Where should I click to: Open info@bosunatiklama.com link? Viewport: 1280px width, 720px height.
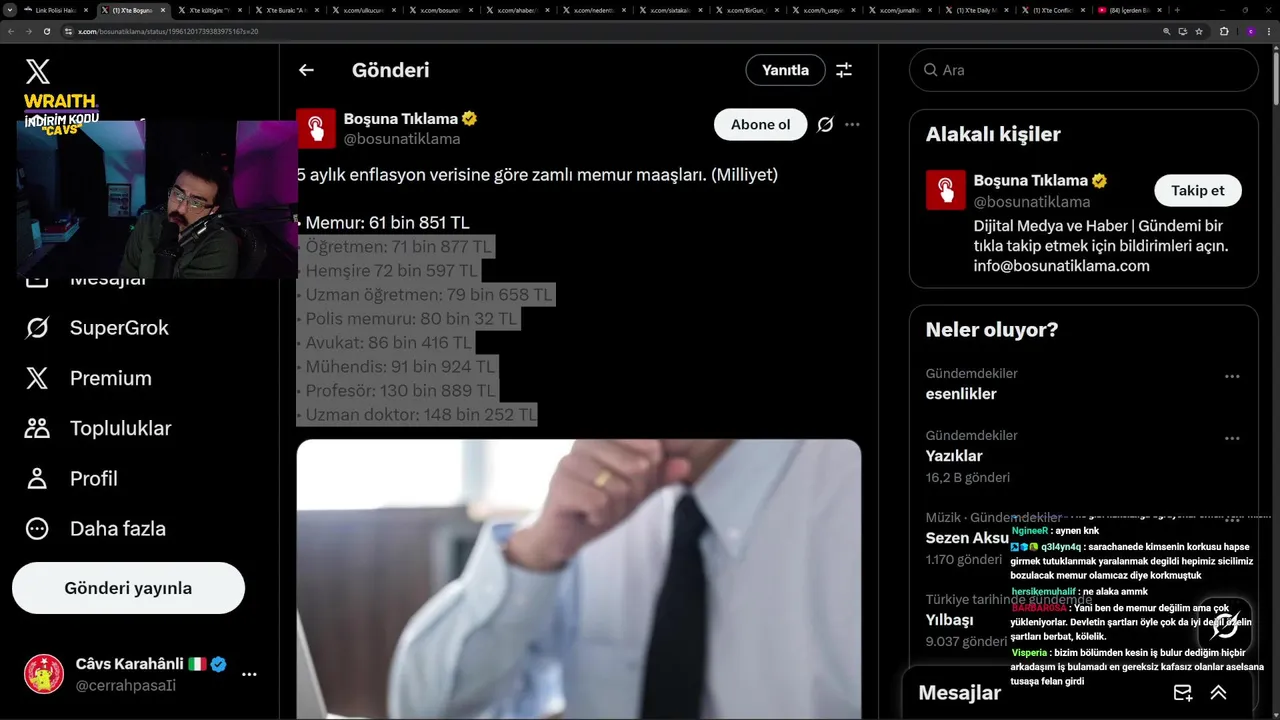click(1061, 266)
